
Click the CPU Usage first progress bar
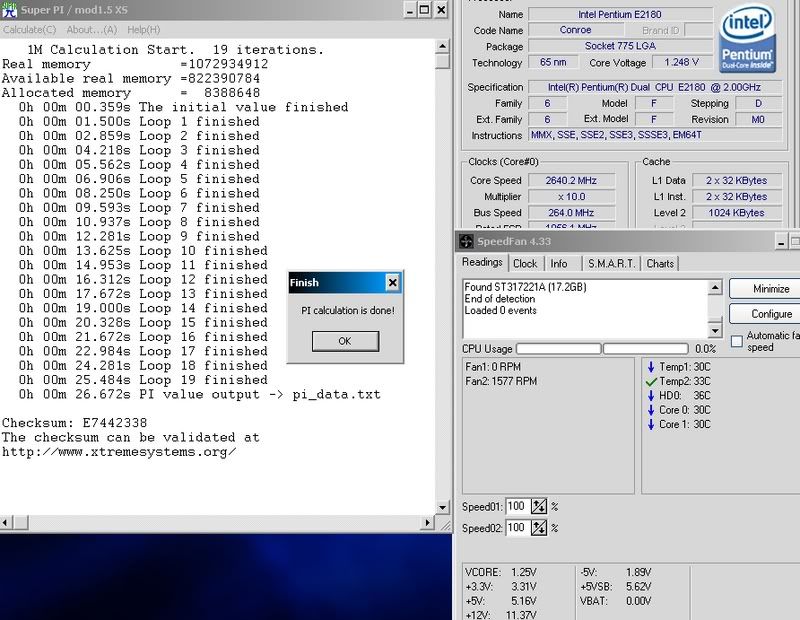[x=559, y=349]
